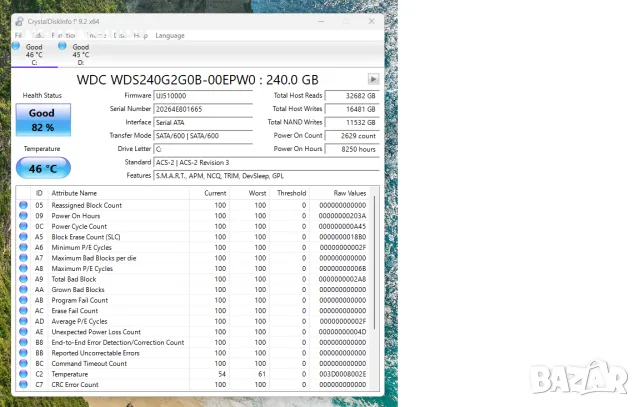This screenshot has width=640, height=407.
Task: Click the Attribute Name column header
Action: (x=118, y=193)
